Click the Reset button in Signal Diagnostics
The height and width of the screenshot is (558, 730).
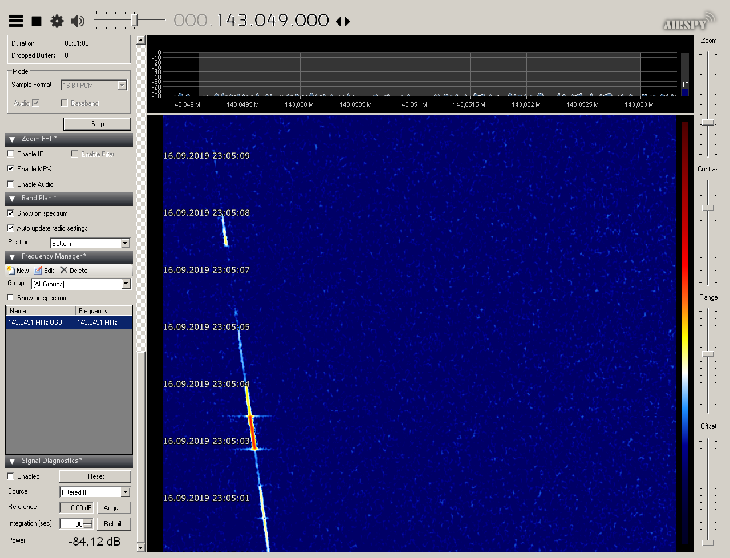(x=95, y=477)
